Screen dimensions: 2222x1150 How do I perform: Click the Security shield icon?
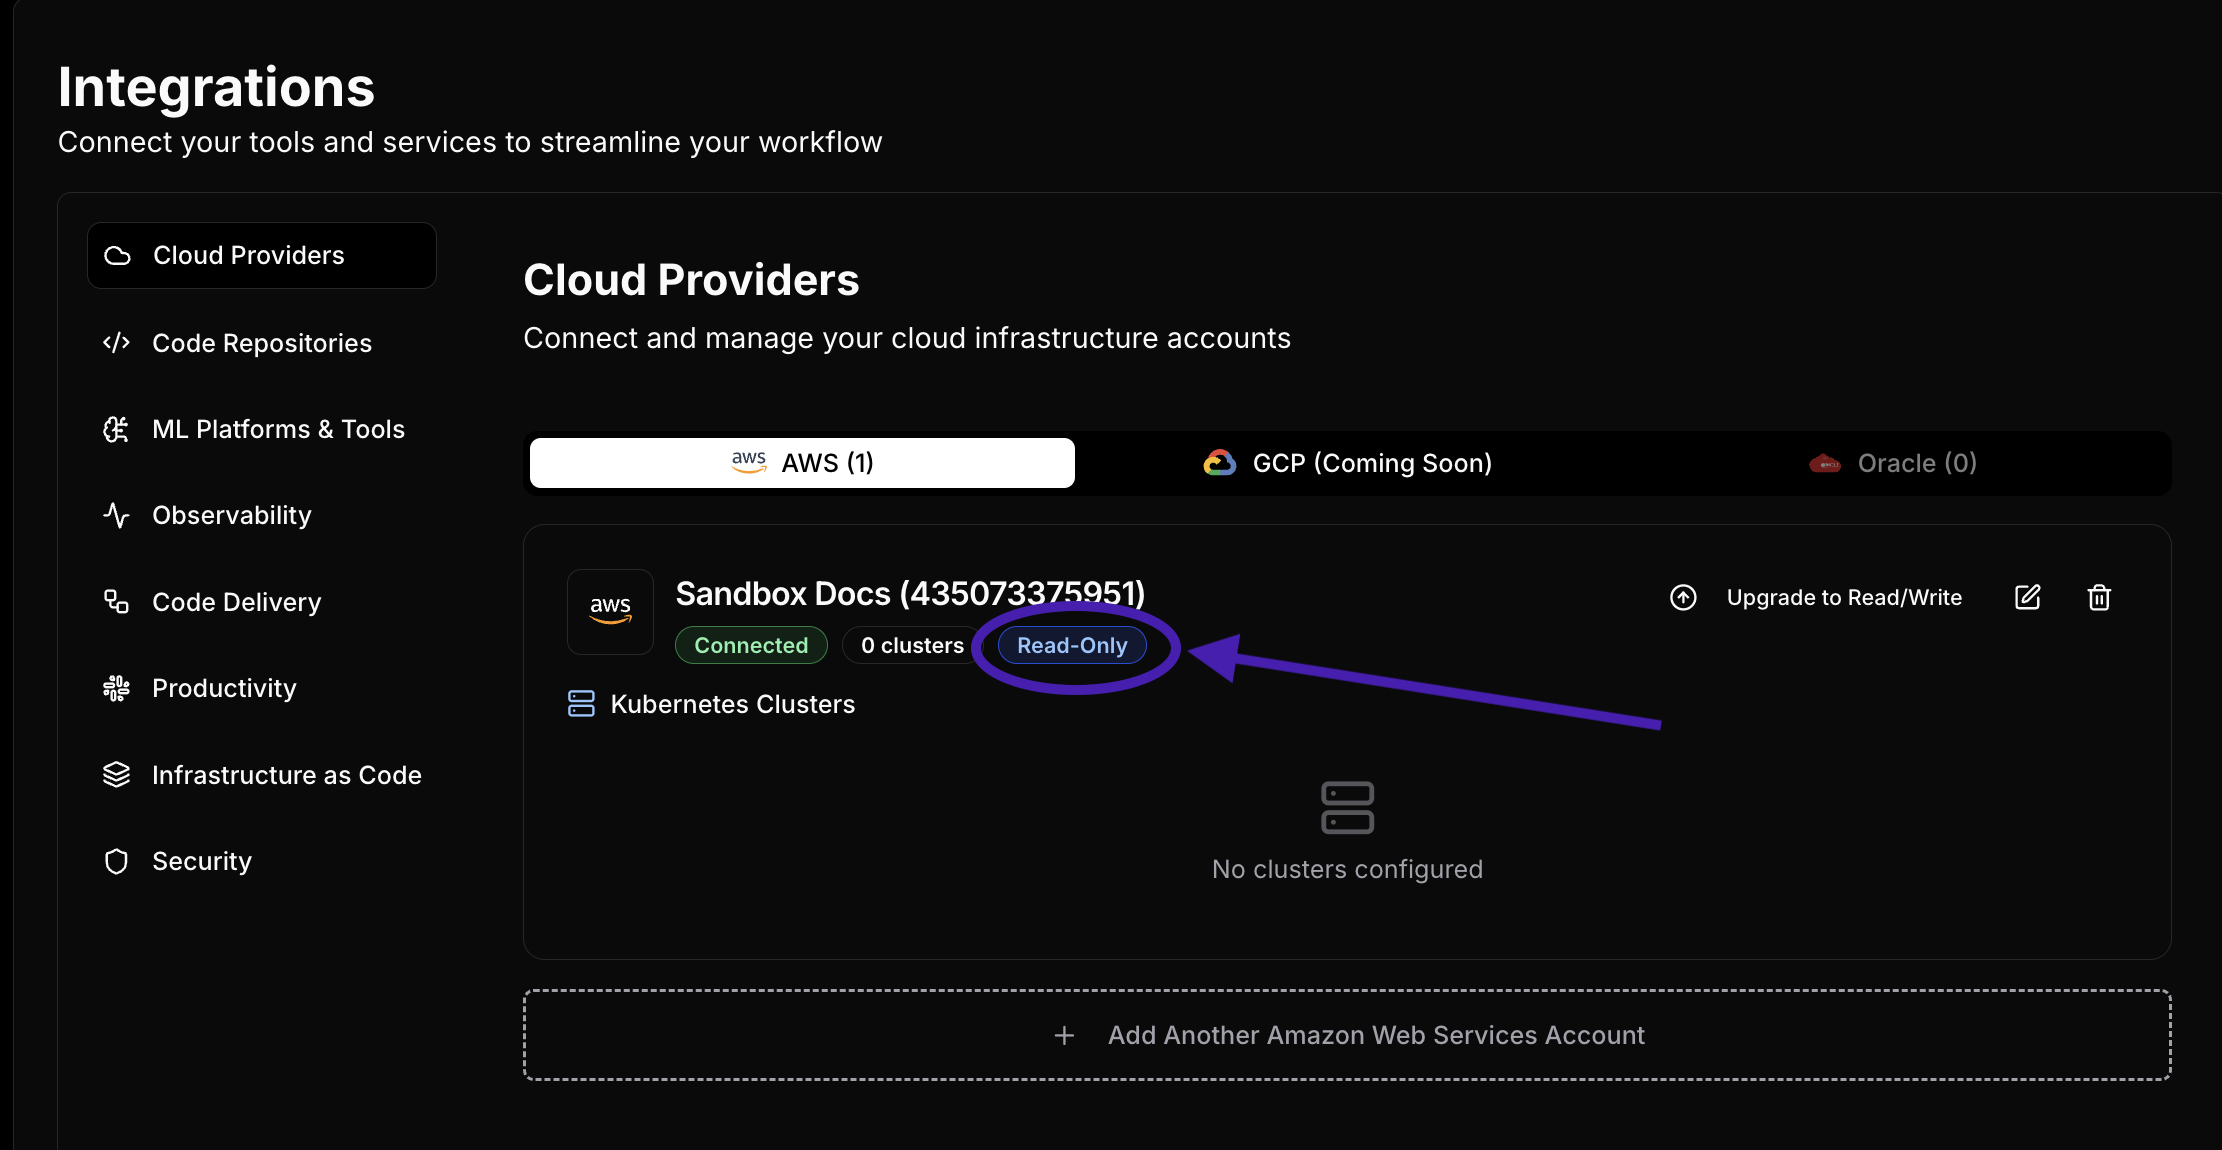coord(116,860)
